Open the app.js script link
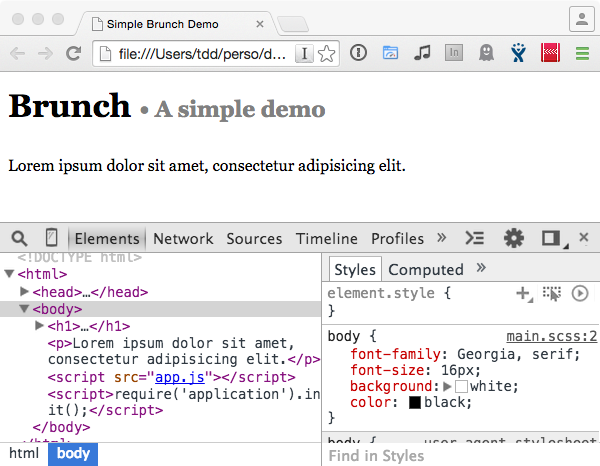 (179, 377)
